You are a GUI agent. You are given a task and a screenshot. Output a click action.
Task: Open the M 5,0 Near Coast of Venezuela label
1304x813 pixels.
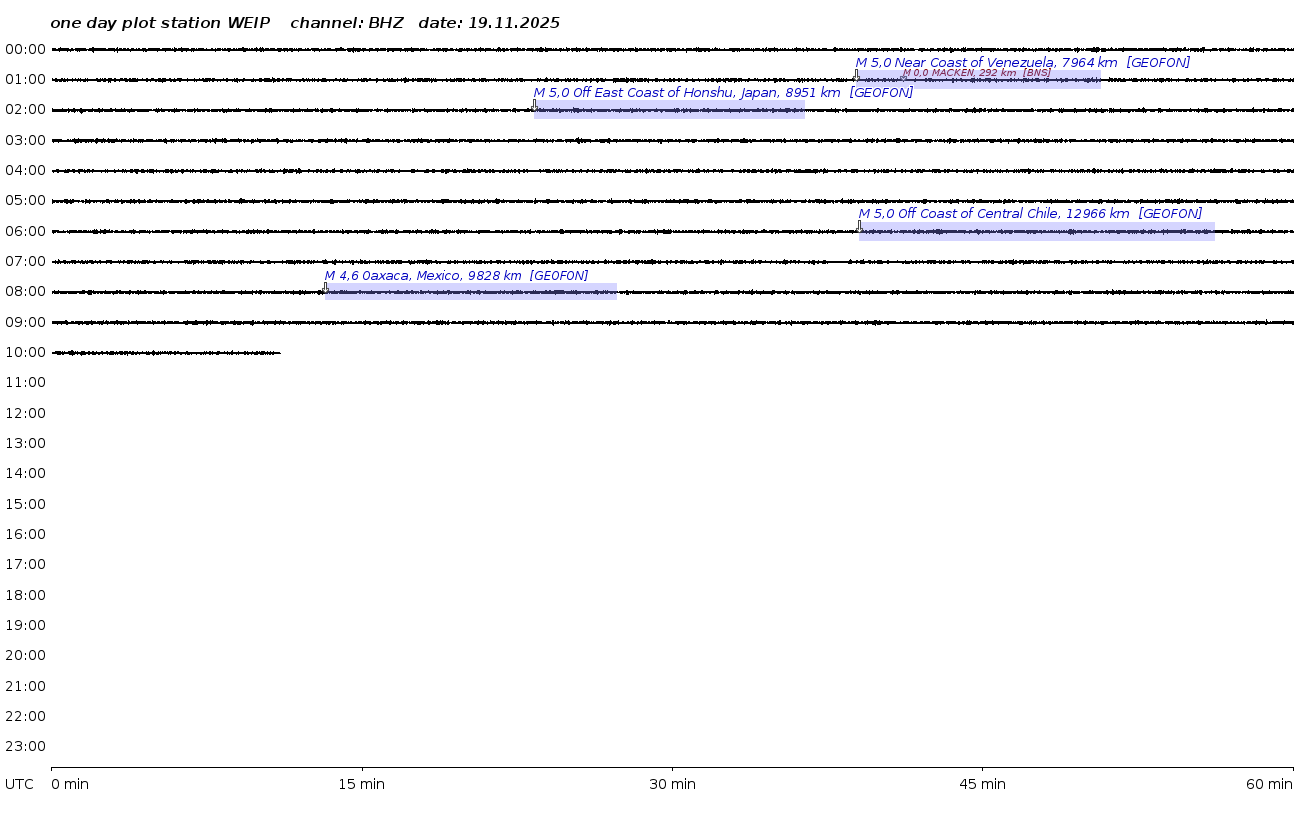(x=1022, y=62)
